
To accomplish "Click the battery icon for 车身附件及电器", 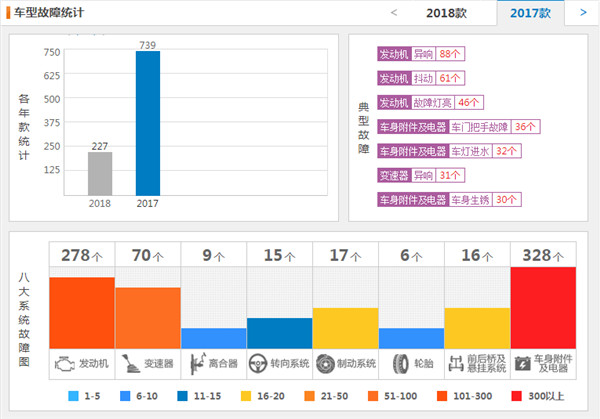I will coord(522,364).
